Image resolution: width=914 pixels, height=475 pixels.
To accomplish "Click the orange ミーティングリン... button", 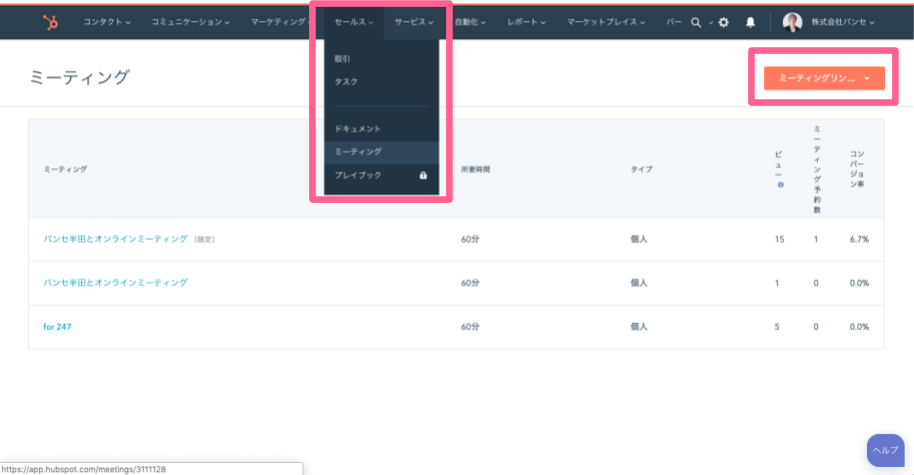I will tap(823, 78).
